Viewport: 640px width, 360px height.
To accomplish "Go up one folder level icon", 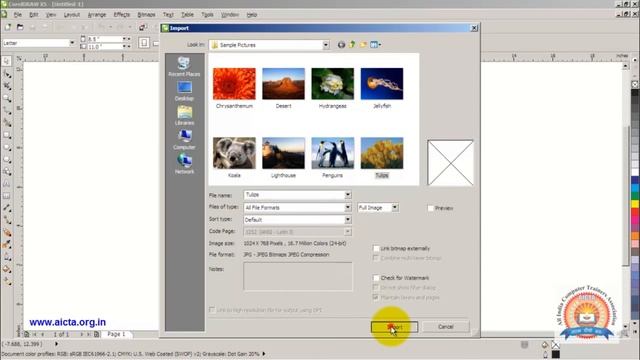I will [352, 44].
